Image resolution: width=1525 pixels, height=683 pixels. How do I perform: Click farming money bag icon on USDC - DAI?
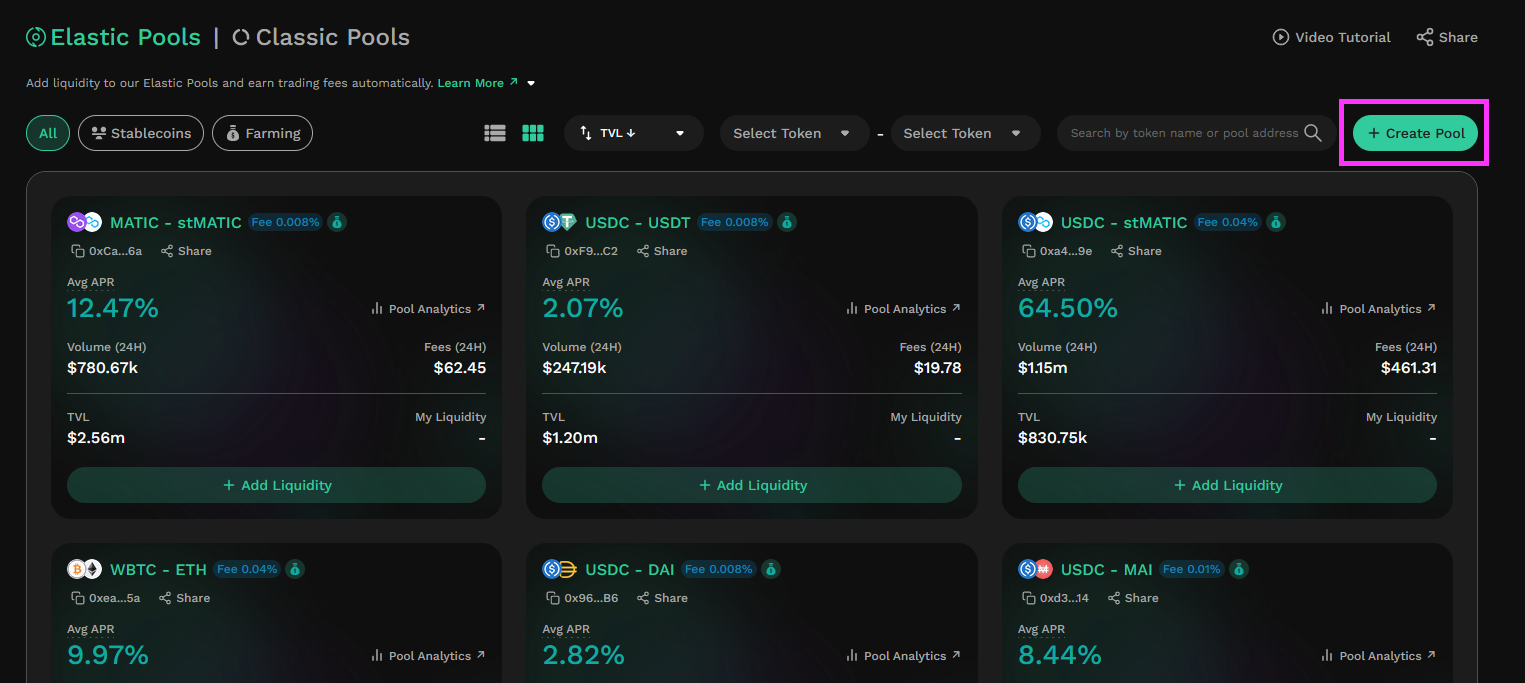(770, 569)
